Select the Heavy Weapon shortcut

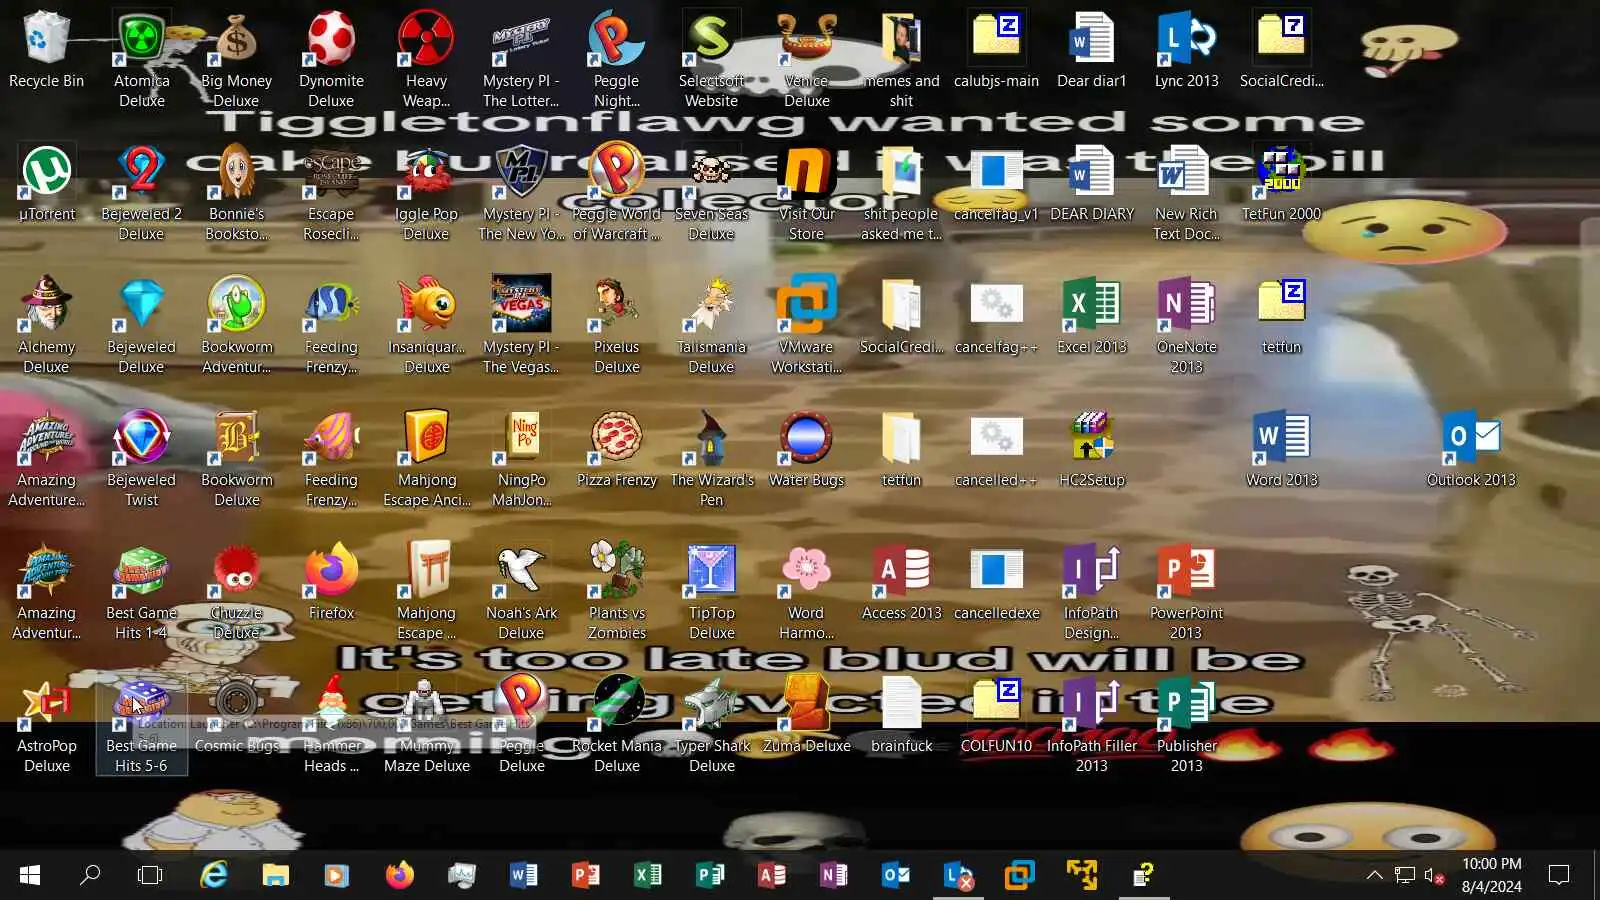426,59
